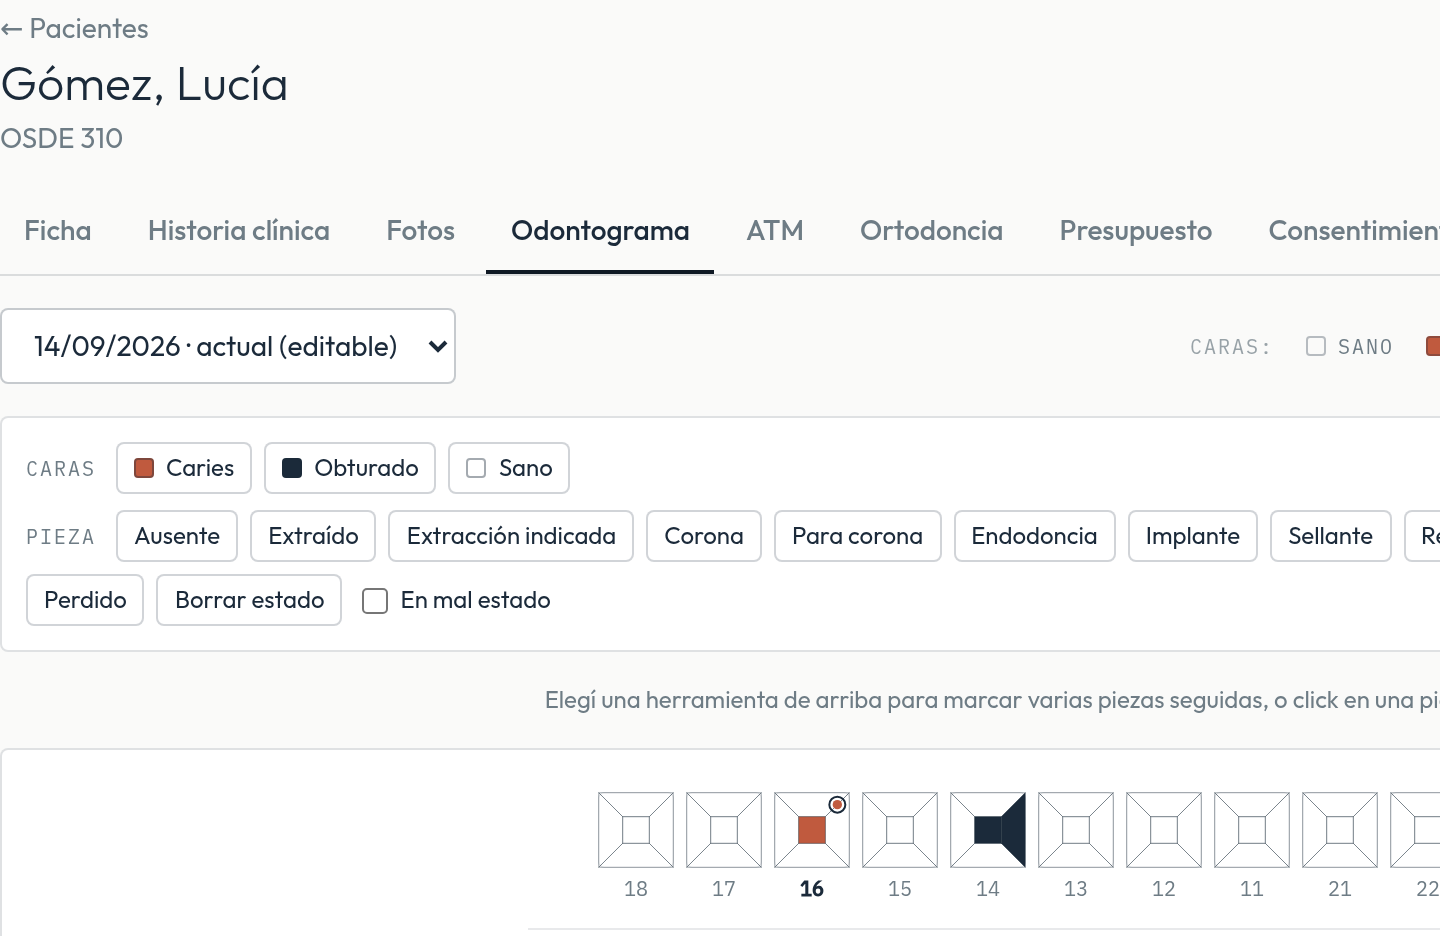
Task: Select tooth 17 diagram
Action: [x=724, y=830]
